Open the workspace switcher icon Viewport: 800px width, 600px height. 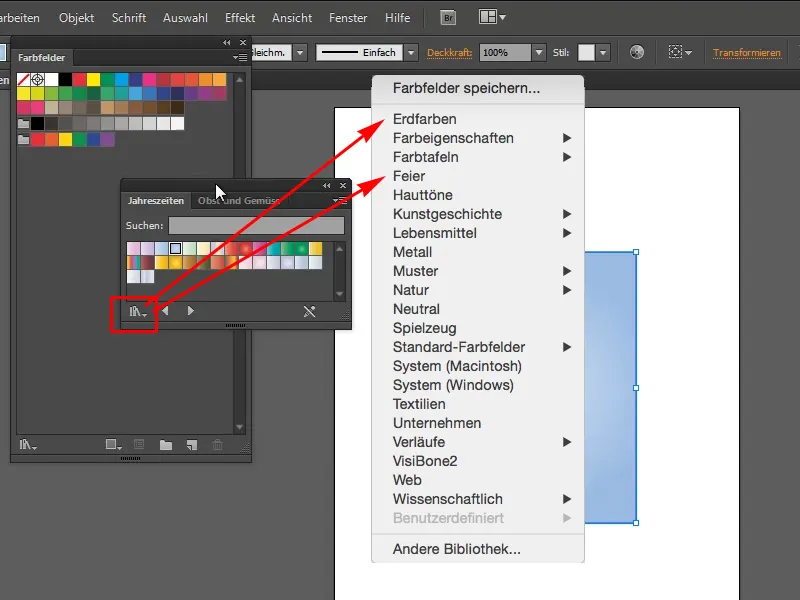click(x=486, y=17)
